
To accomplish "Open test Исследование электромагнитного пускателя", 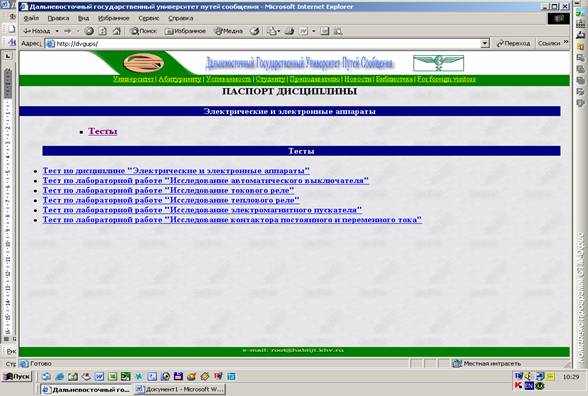I will (x=202, y=210).
